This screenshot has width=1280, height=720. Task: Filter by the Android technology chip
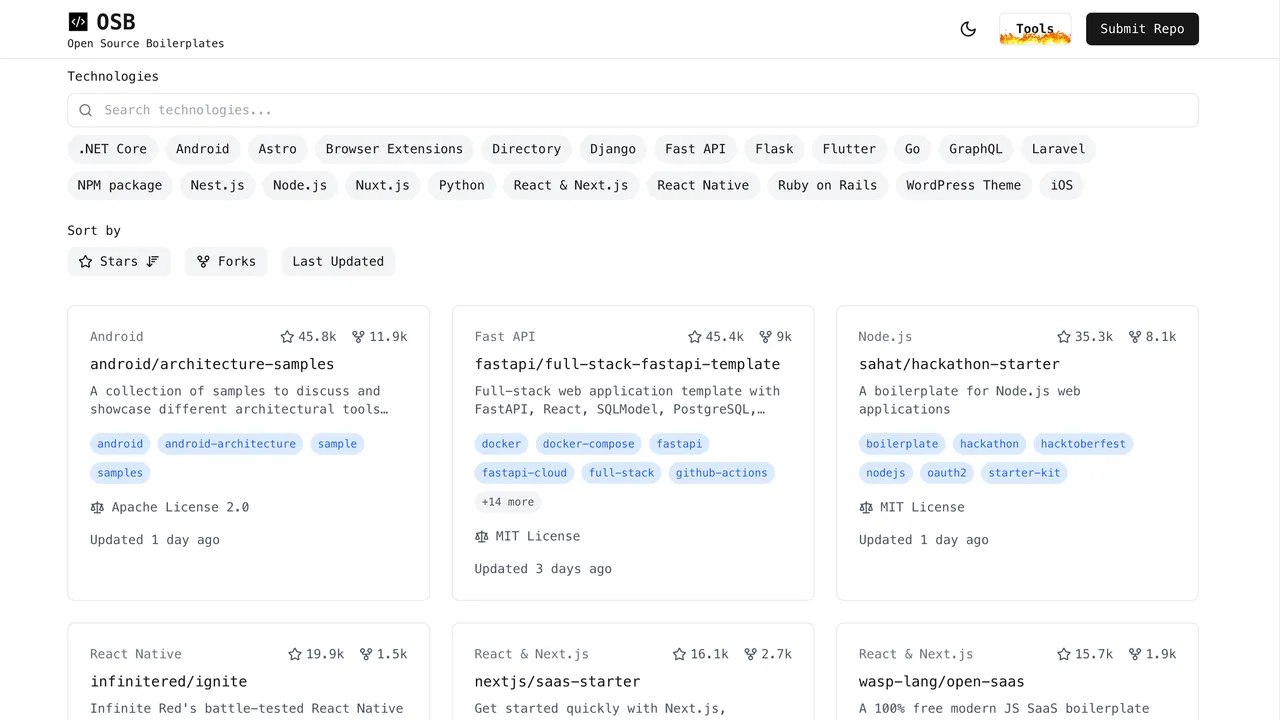pyautogui.click(x=203, y=149)
